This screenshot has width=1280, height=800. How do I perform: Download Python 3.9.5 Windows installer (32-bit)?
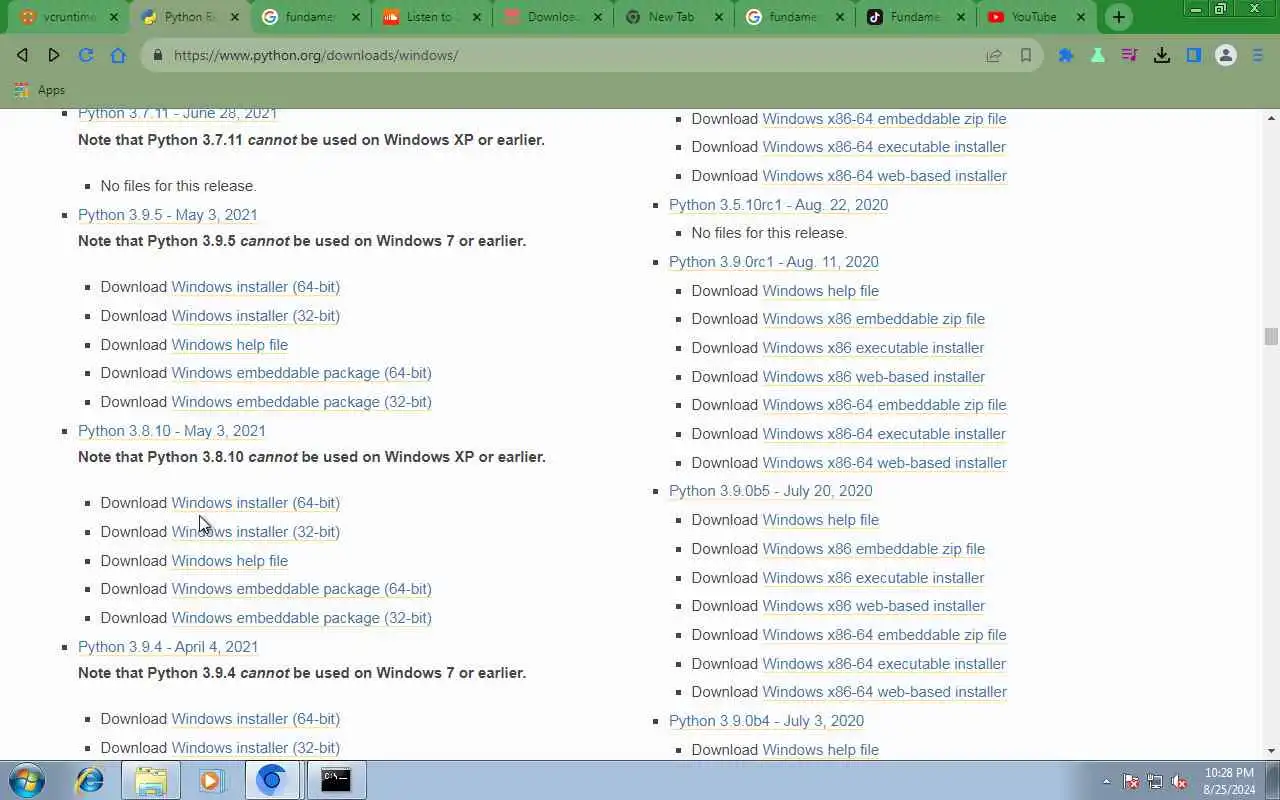[x=255, y=316]
